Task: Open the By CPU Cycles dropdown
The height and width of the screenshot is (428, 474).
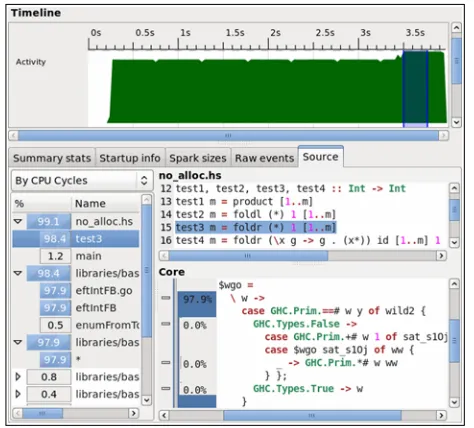Action: click(x=82, y=180)
